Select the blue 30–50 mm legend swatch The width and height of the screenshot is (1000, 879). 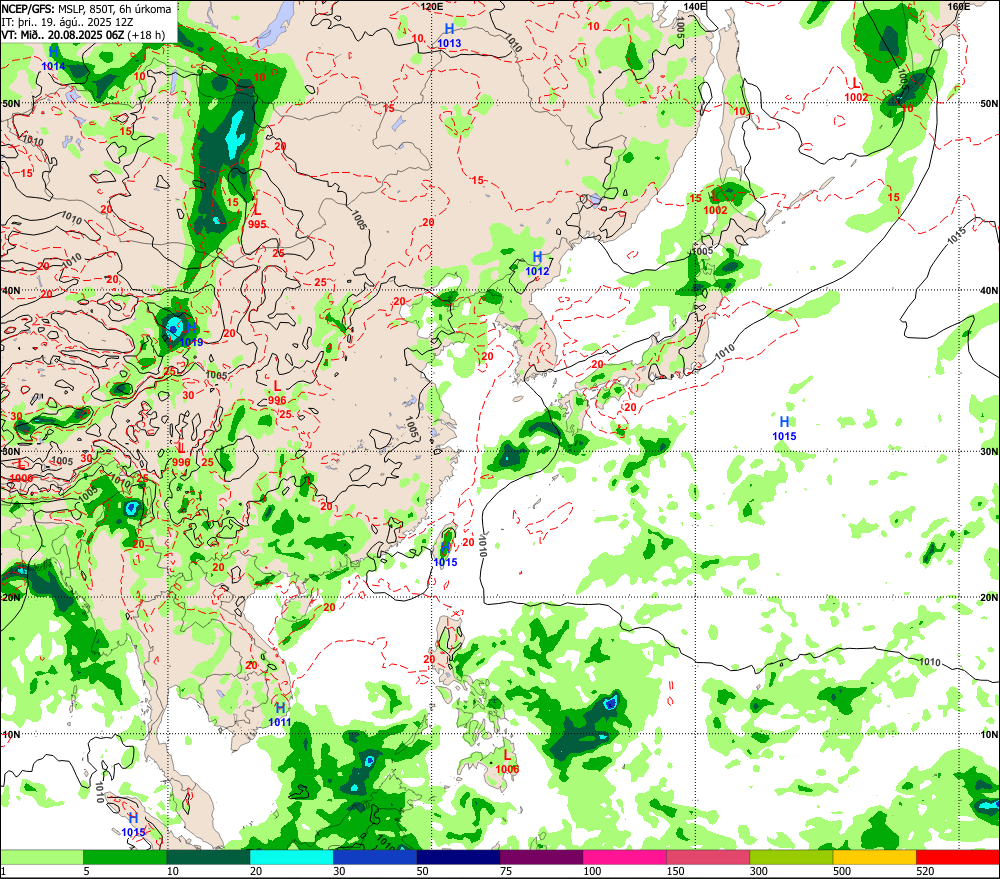(x=375, y=857)
